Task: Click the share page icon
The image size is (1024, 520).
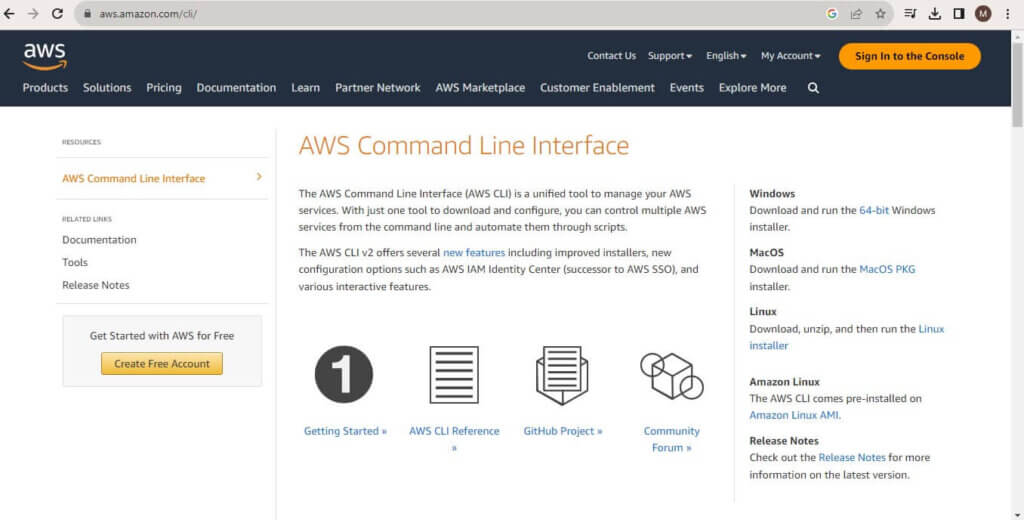Action: [856, 14]
